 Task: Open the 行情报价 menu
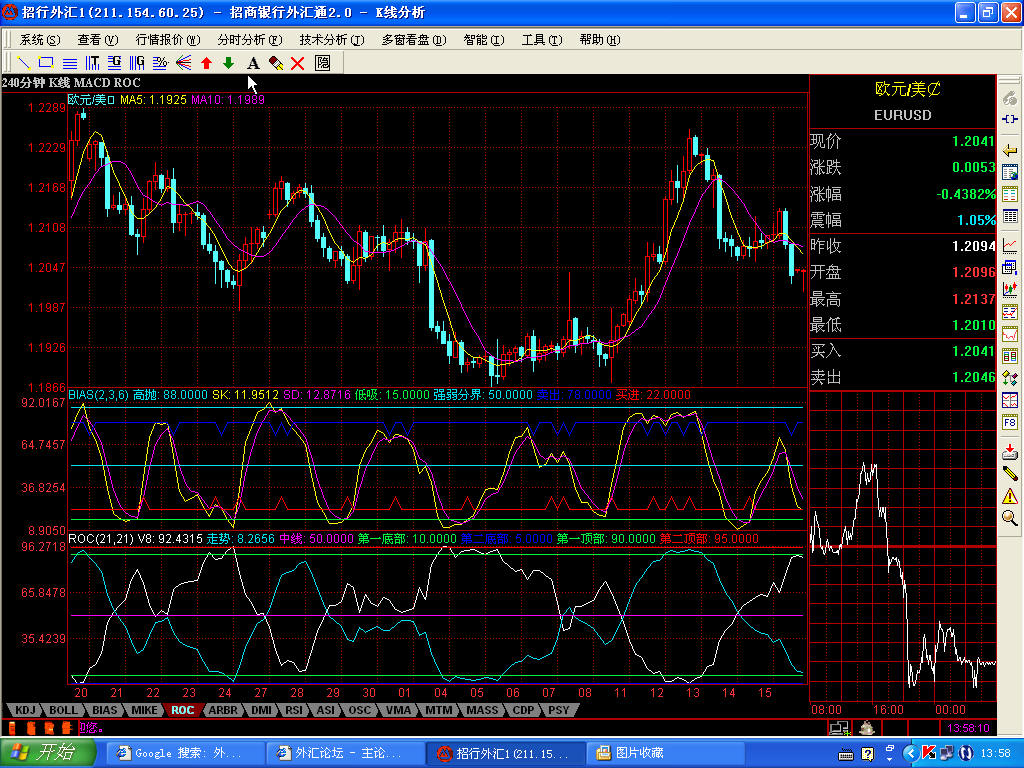tap(165, 40)
